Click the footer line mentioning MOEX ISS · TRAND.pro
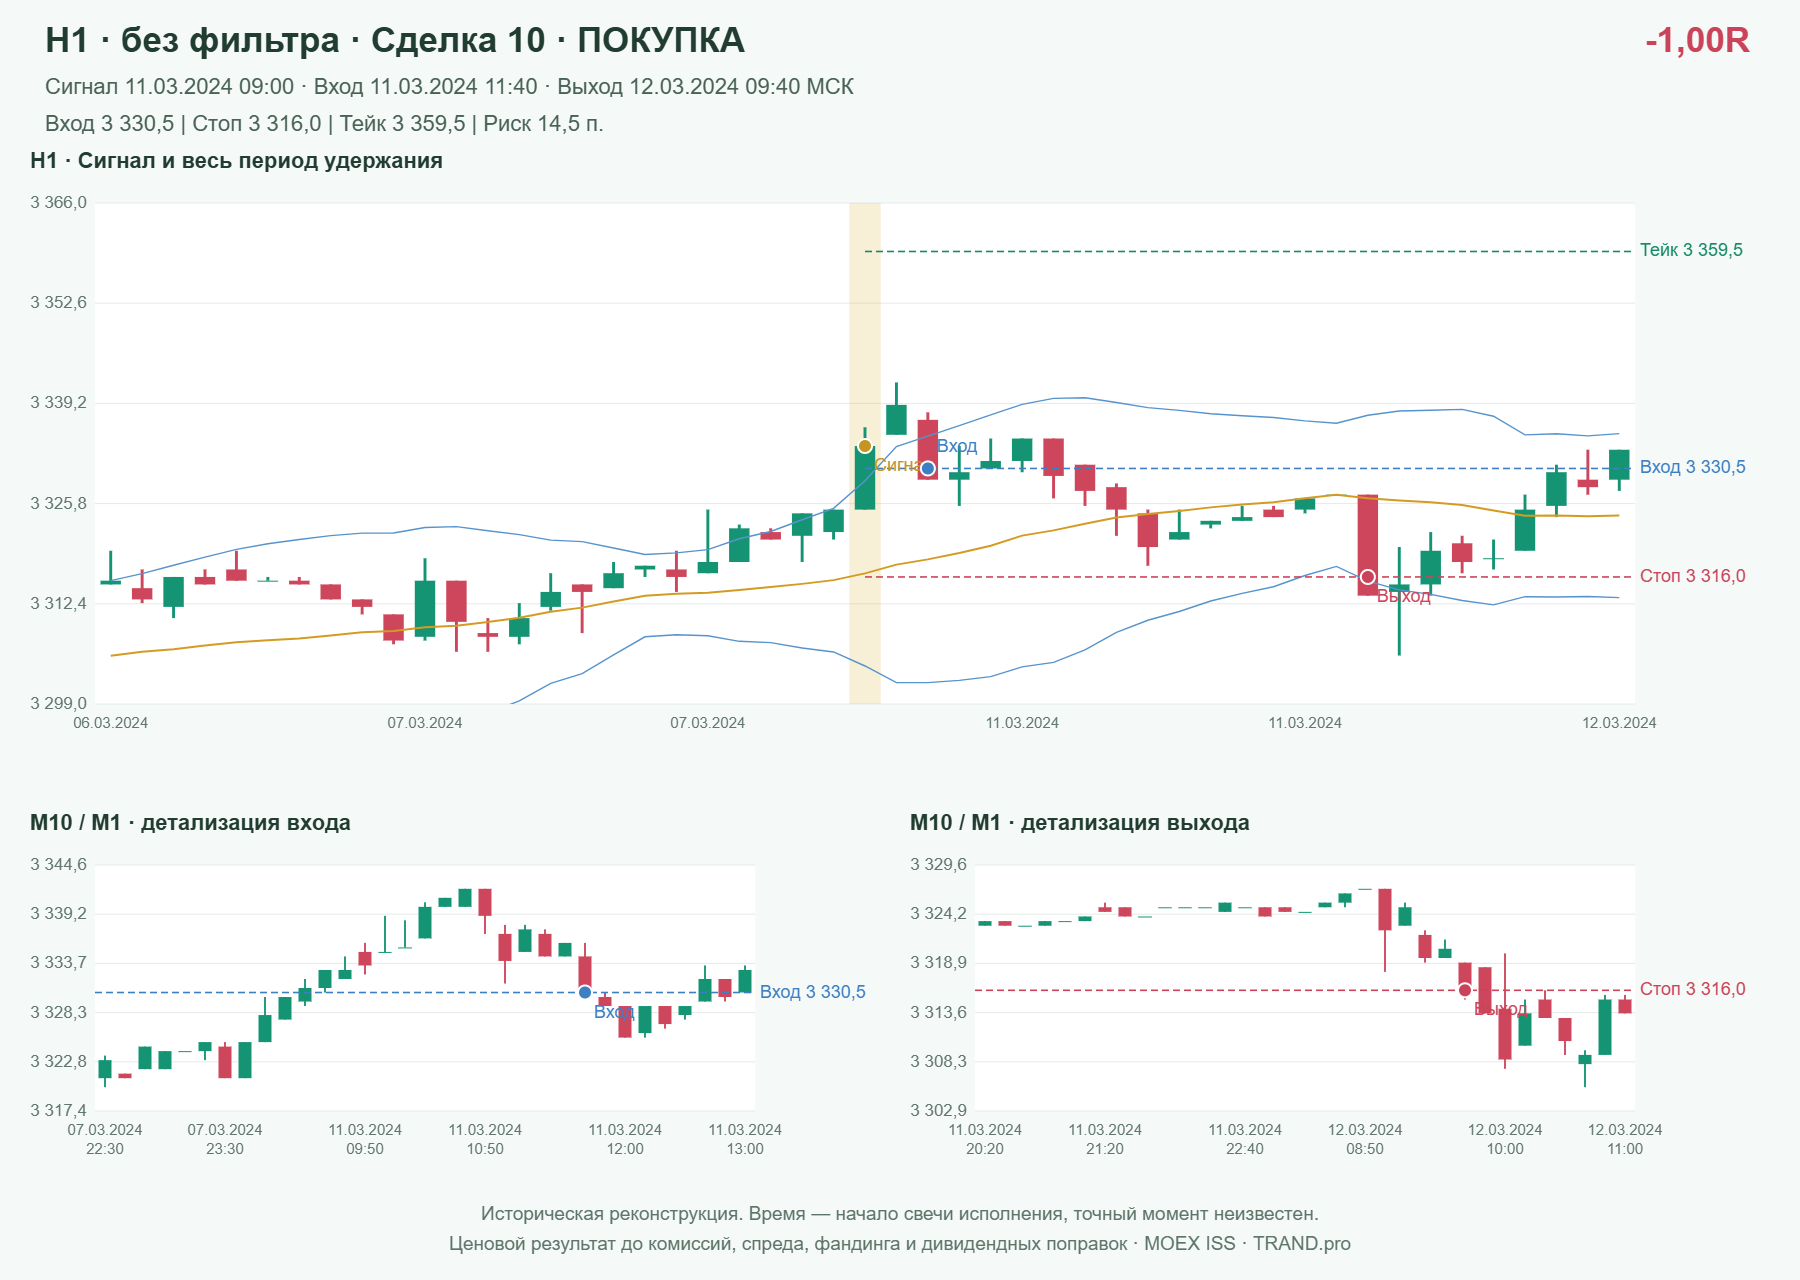The image size is (1800, 1280). coord(900,1244)
